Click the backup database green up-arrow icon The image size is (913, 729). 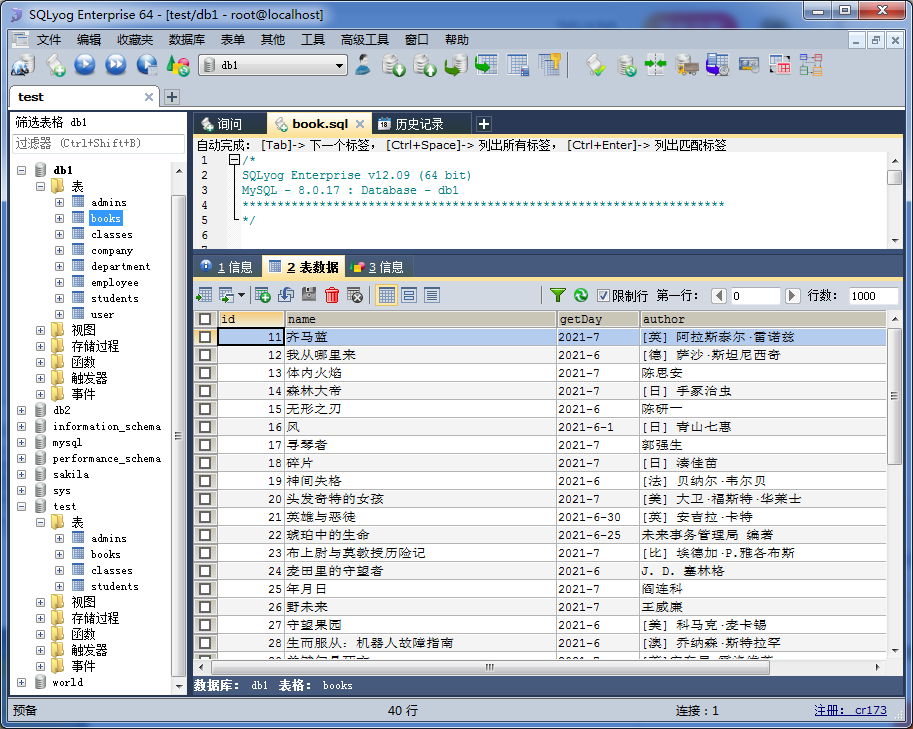point(425,65)
